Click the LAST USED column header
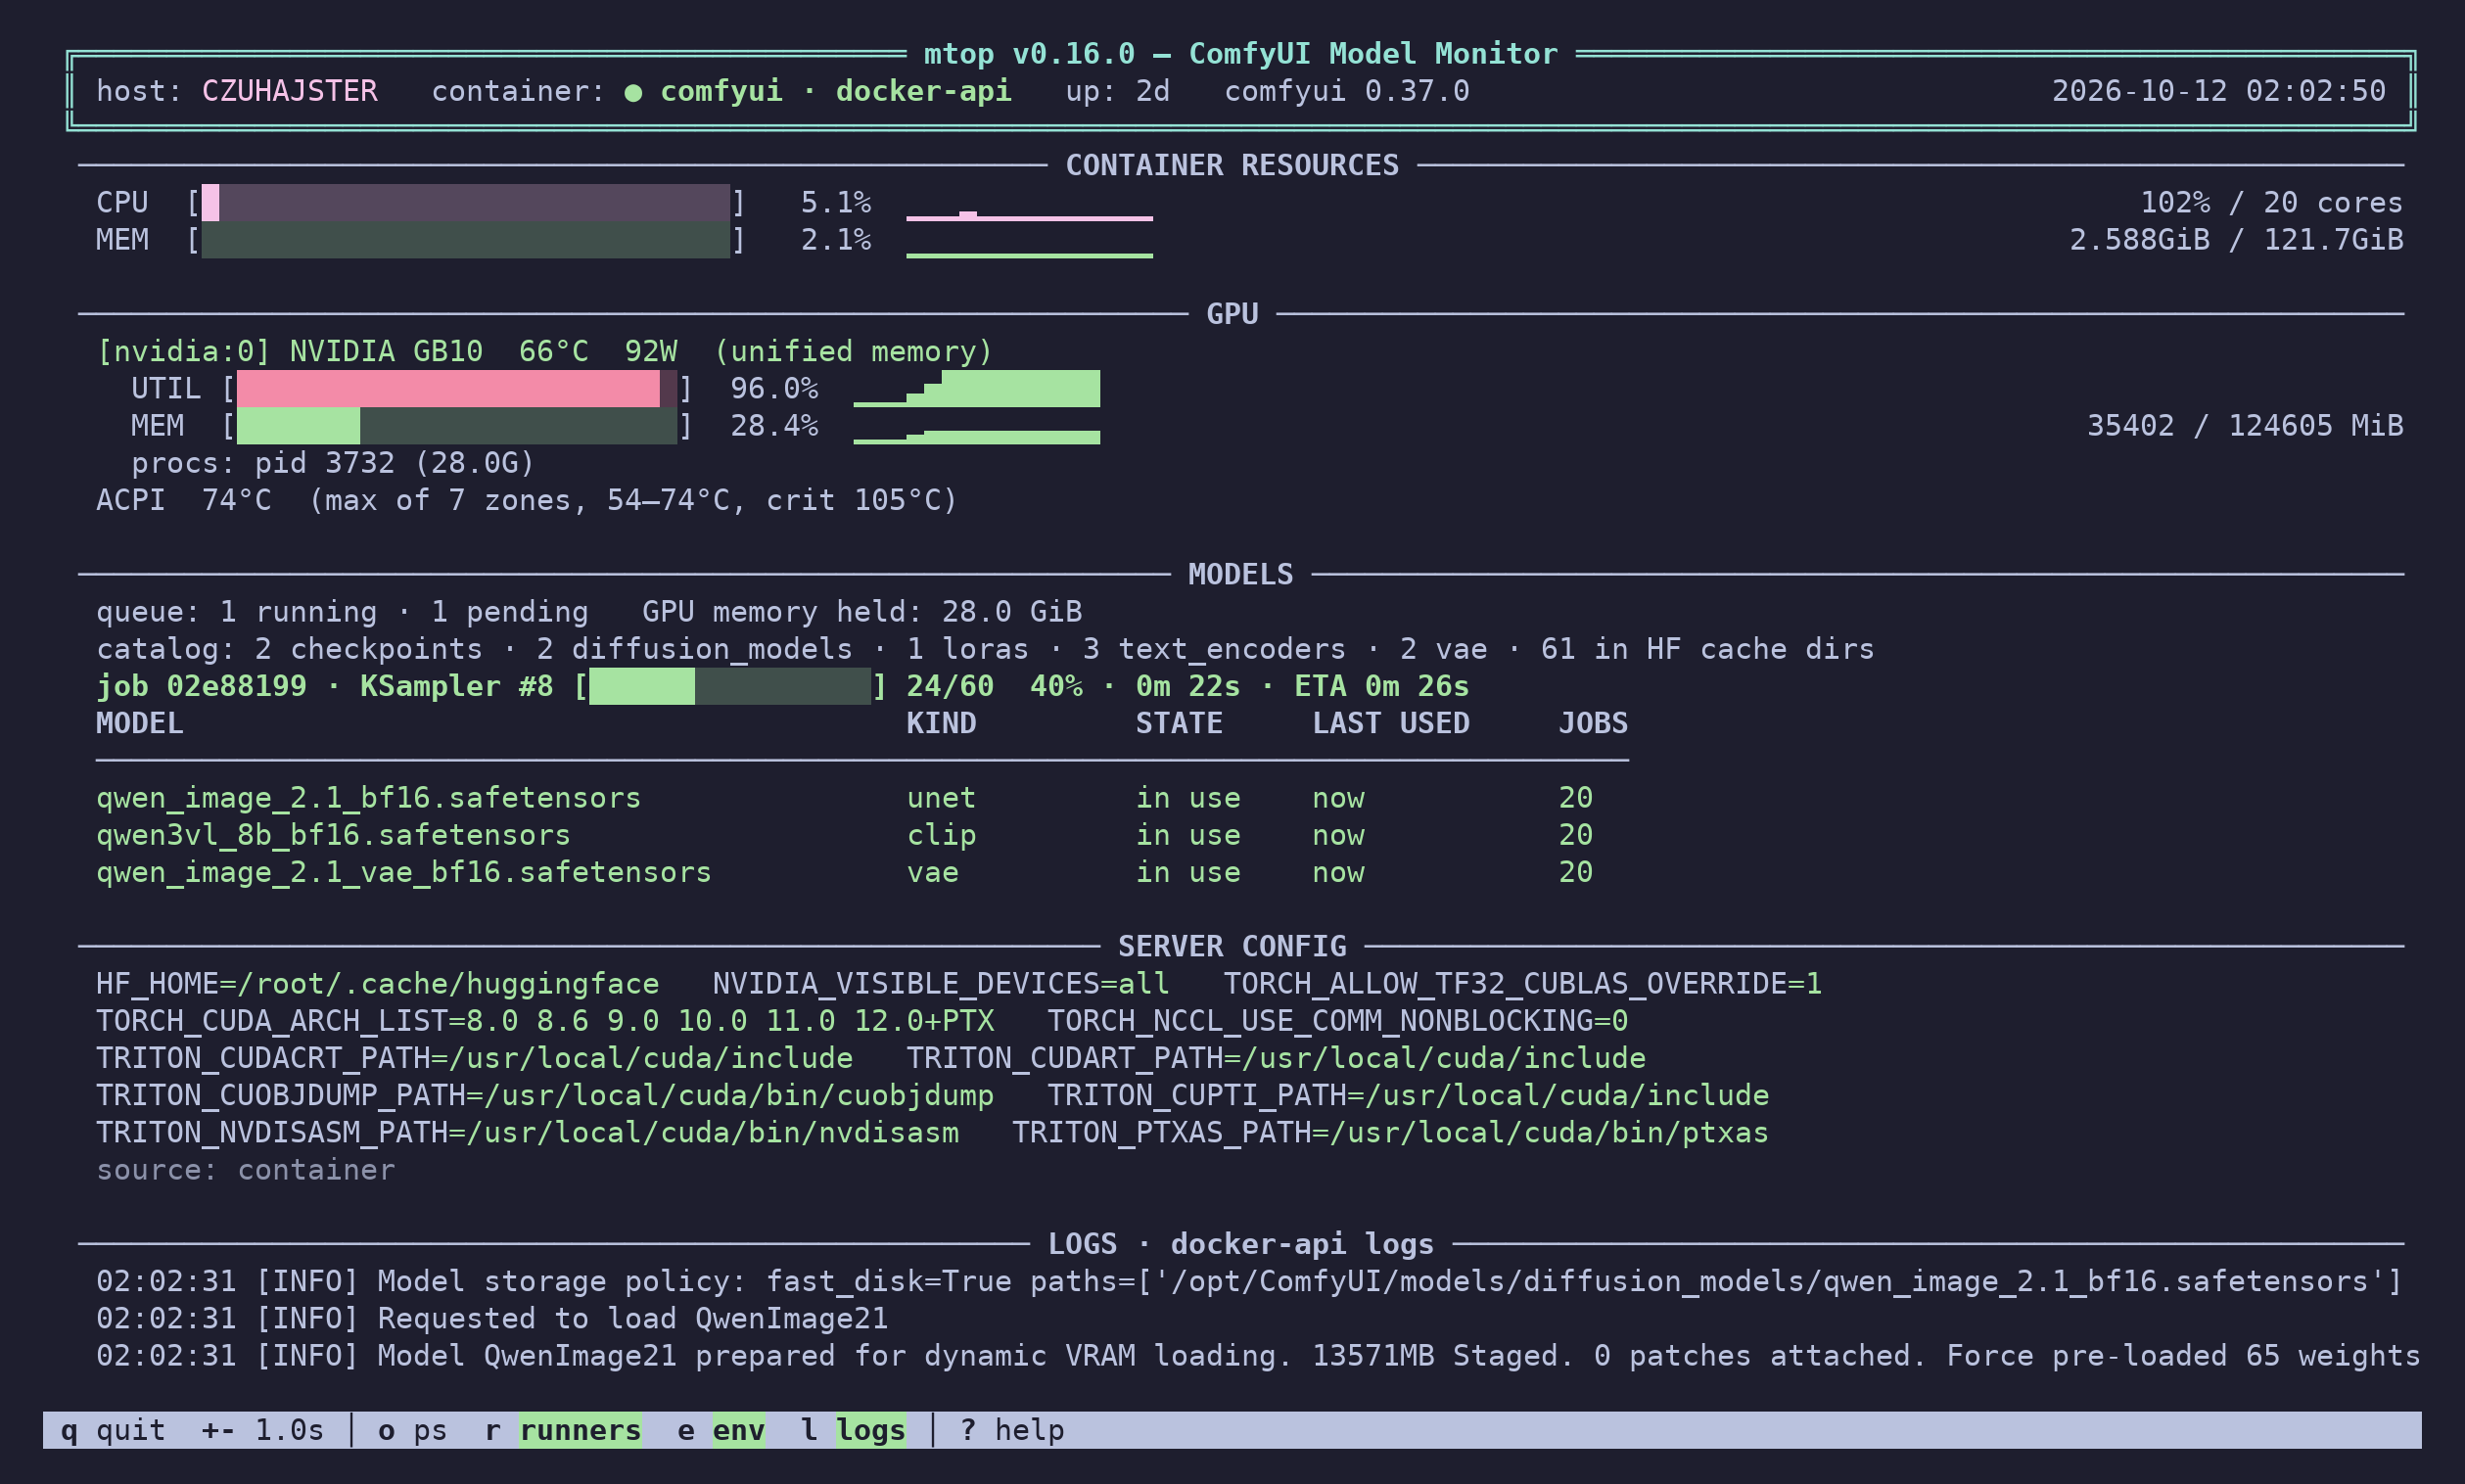The width and height of the screenshot is (2465, 1484). pyautogui.click(x=1391, y=723)
